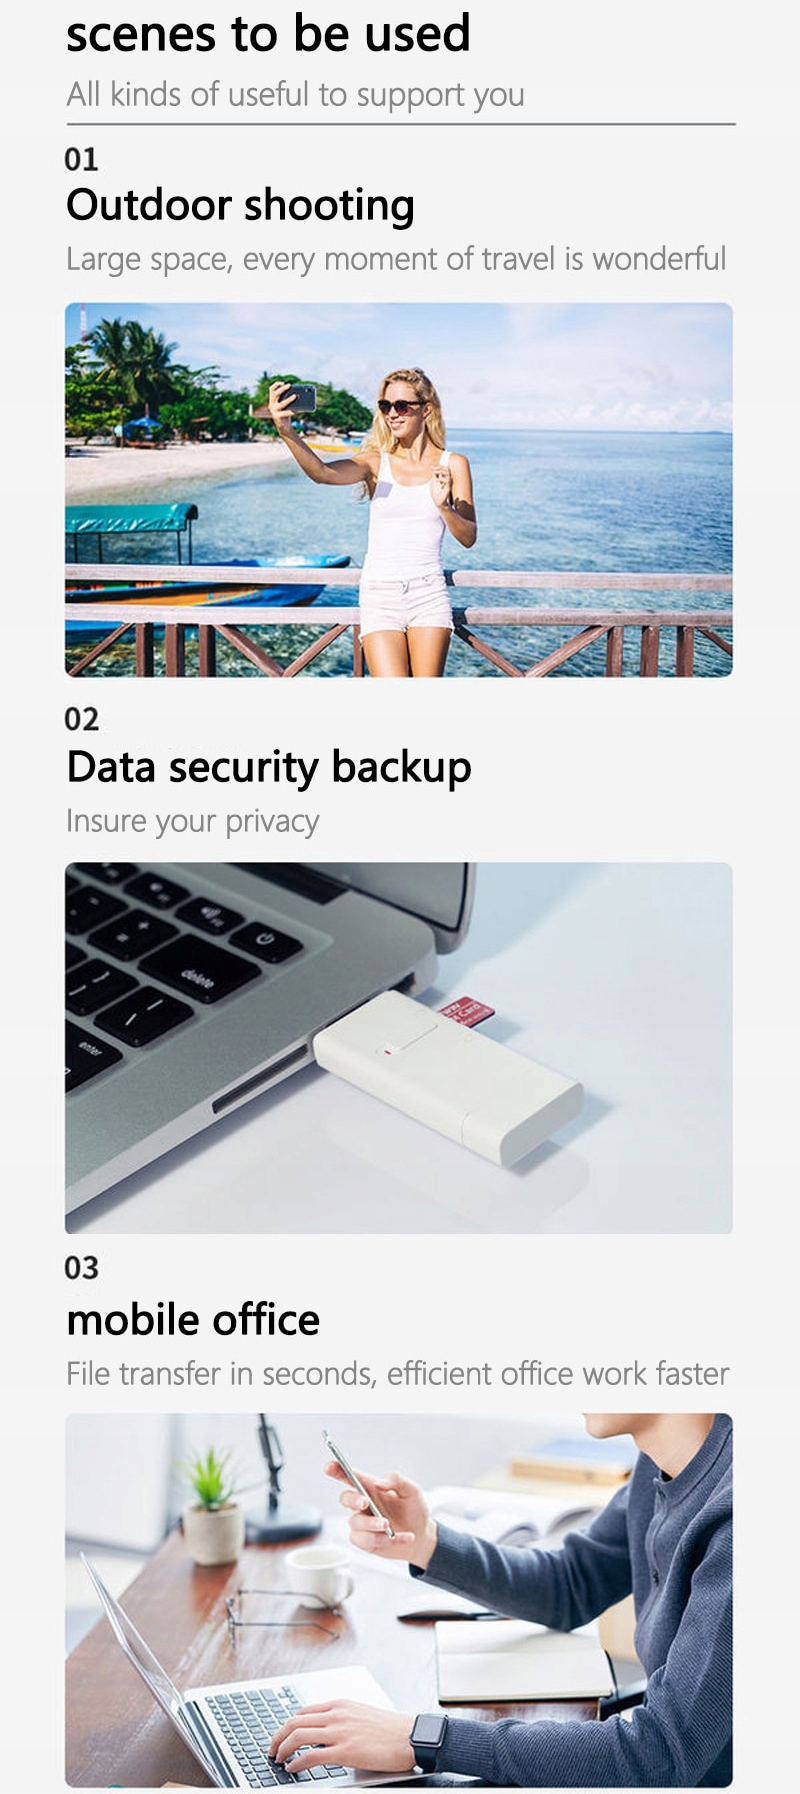Open the card reader laptop photo
This screenshot has height=1794, width=800.
[399, 1048]
